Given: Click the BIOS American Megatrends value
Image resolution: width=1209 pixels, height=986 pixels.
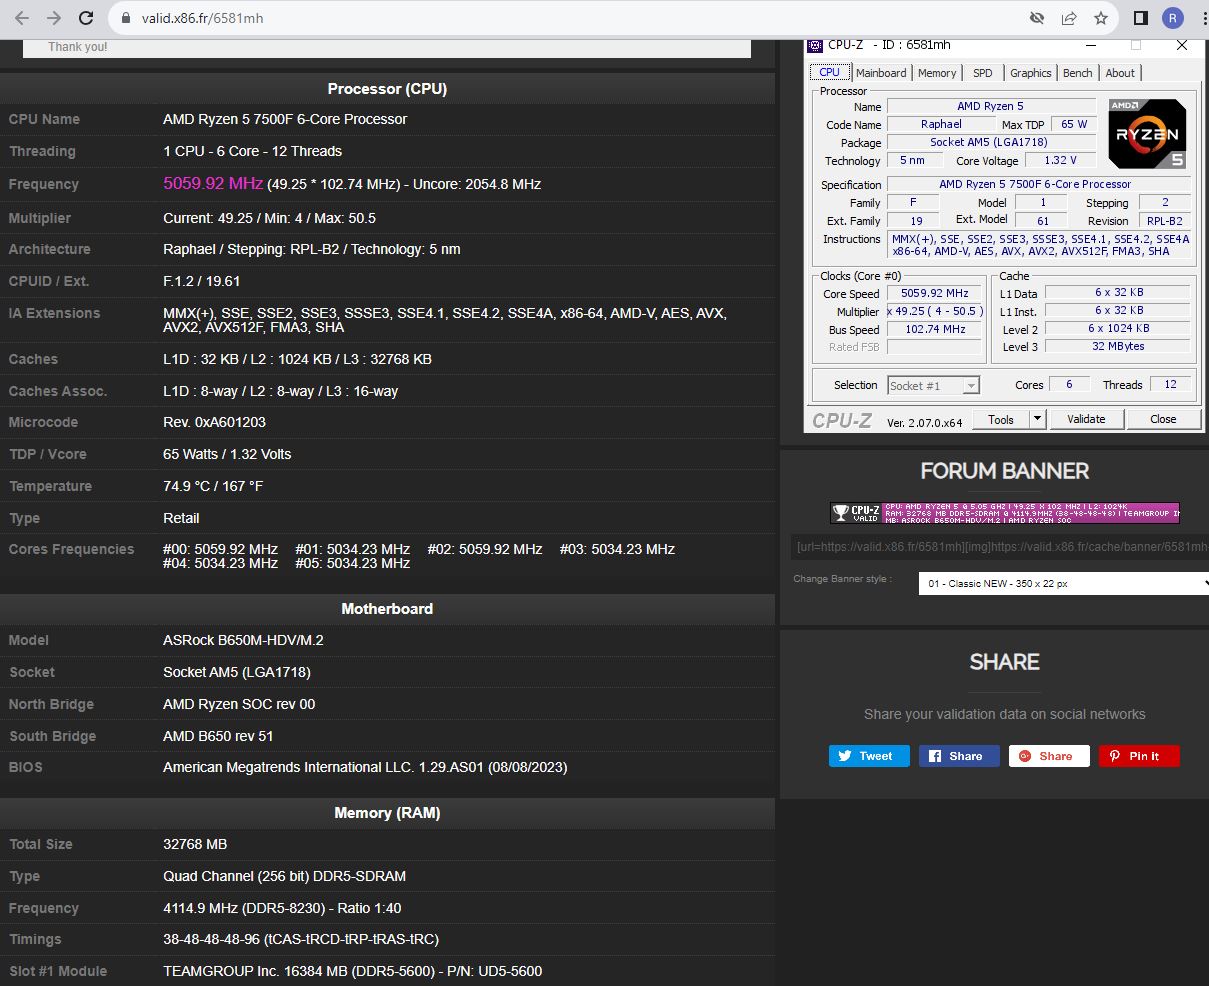Looking at the screenshot, I should pos(365,767).
